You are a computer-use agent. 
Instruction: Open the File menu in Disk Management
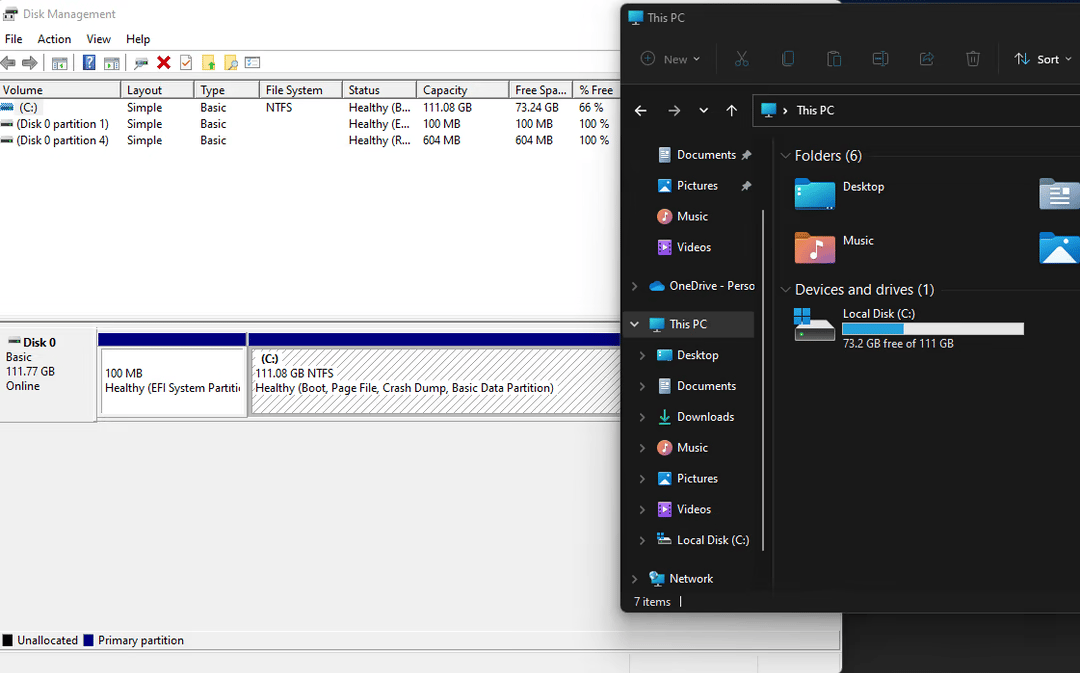(13, 39)
